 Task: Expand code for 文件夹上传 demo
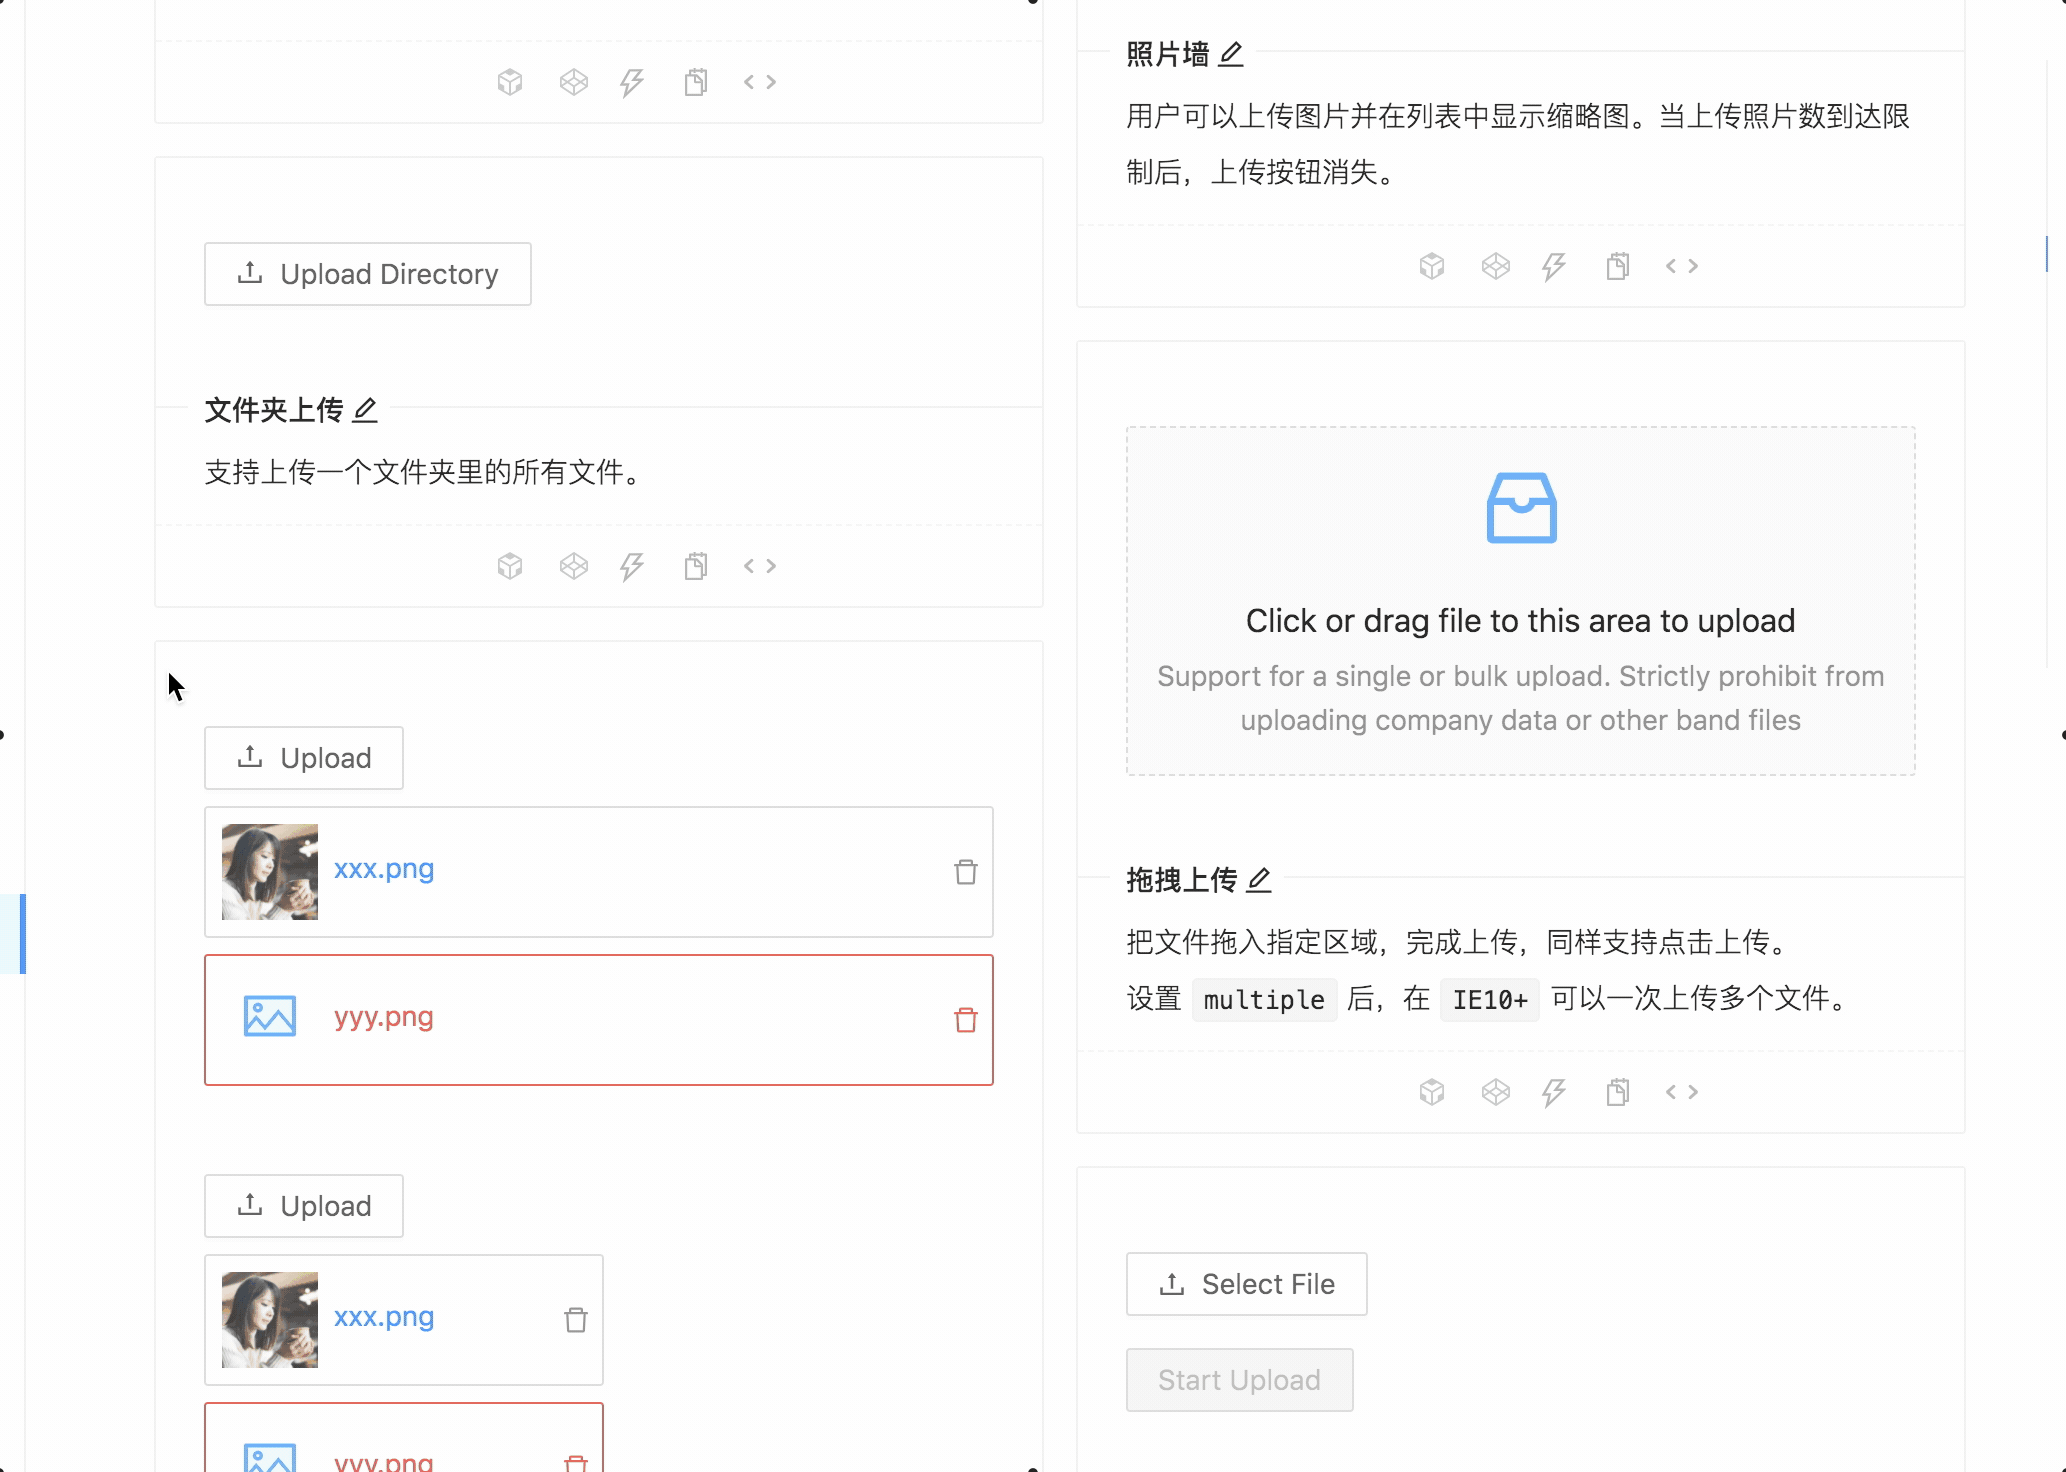pos(760,566)
